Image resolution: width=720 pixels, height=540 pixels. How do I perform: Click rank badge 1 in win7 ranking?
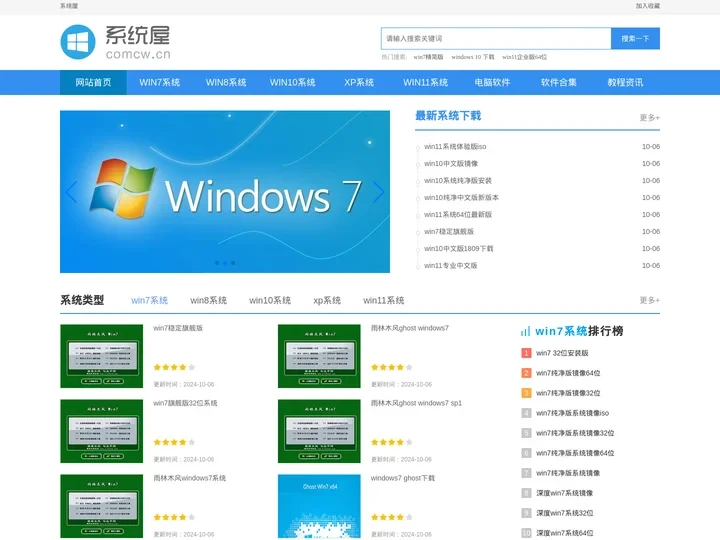click(526, 353)
